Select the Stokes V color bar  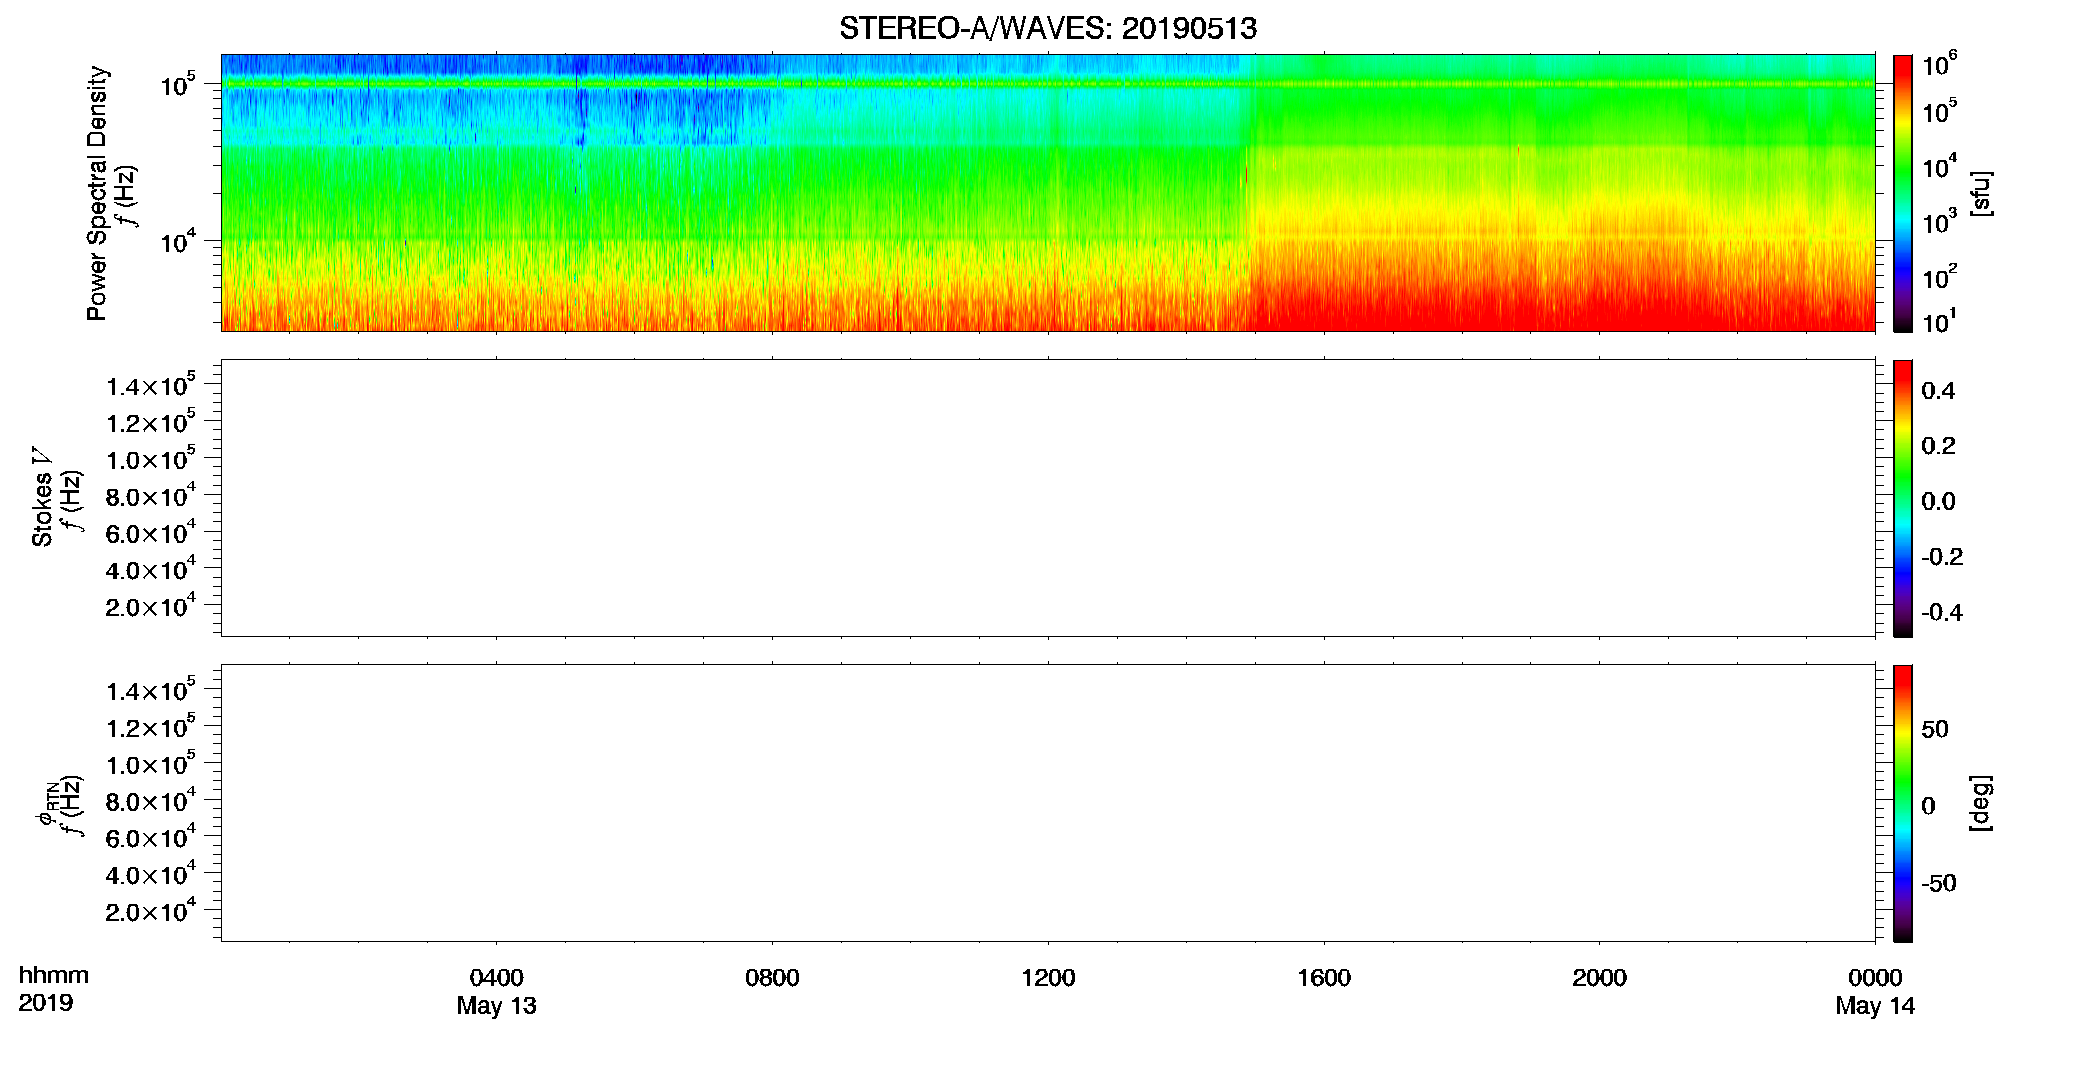[x=1902, y=498]
